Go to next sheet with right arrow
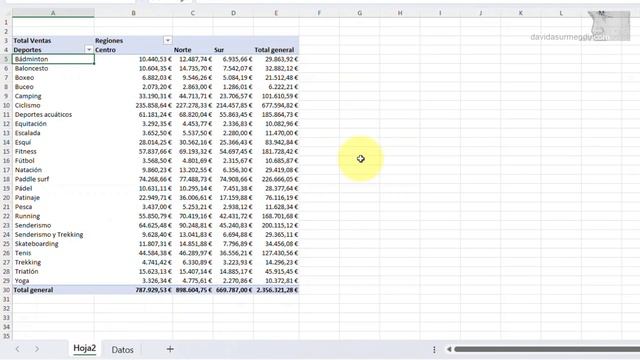Viewport: 640px width, 360px height. [37, 349]
